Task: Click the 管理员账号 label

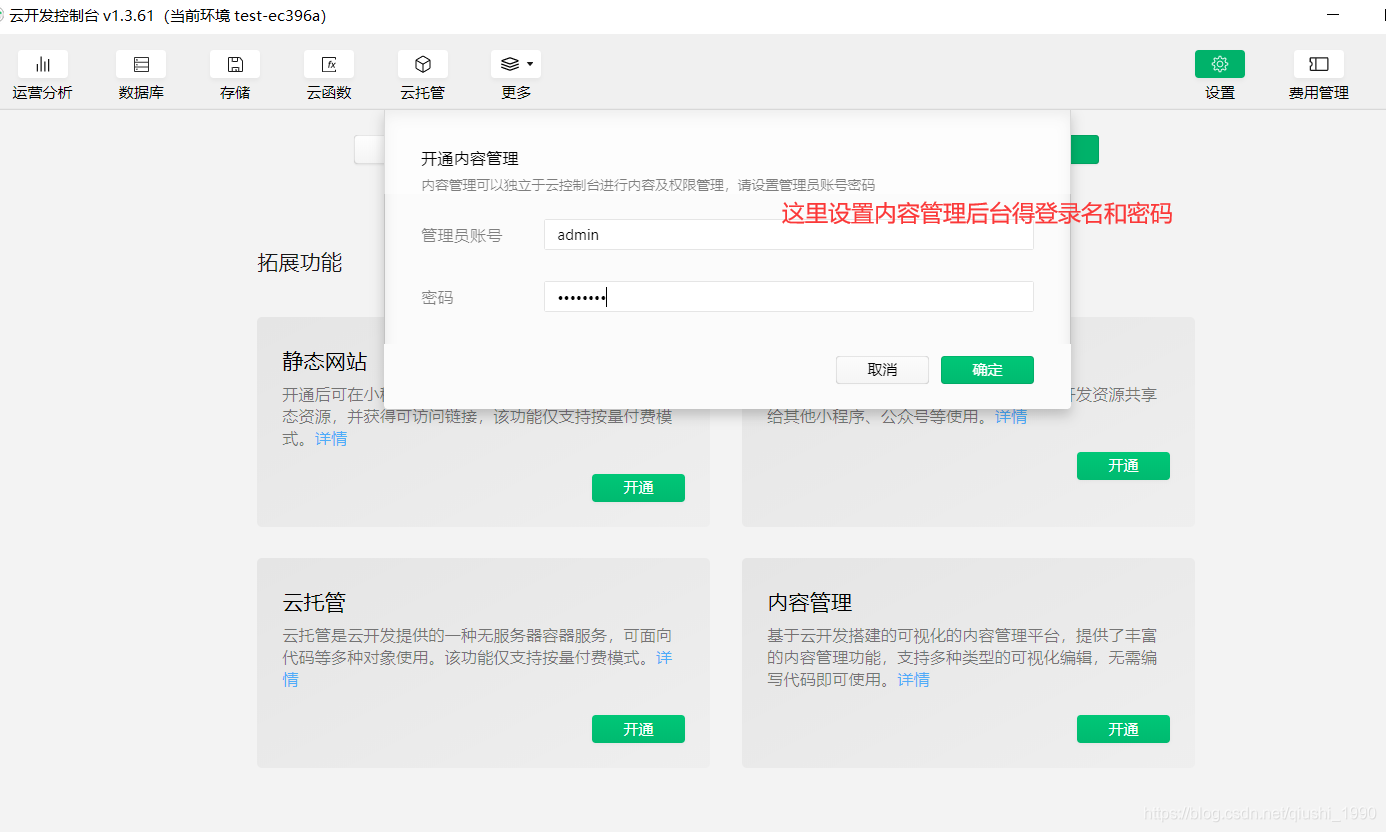Action: point(462,236)
